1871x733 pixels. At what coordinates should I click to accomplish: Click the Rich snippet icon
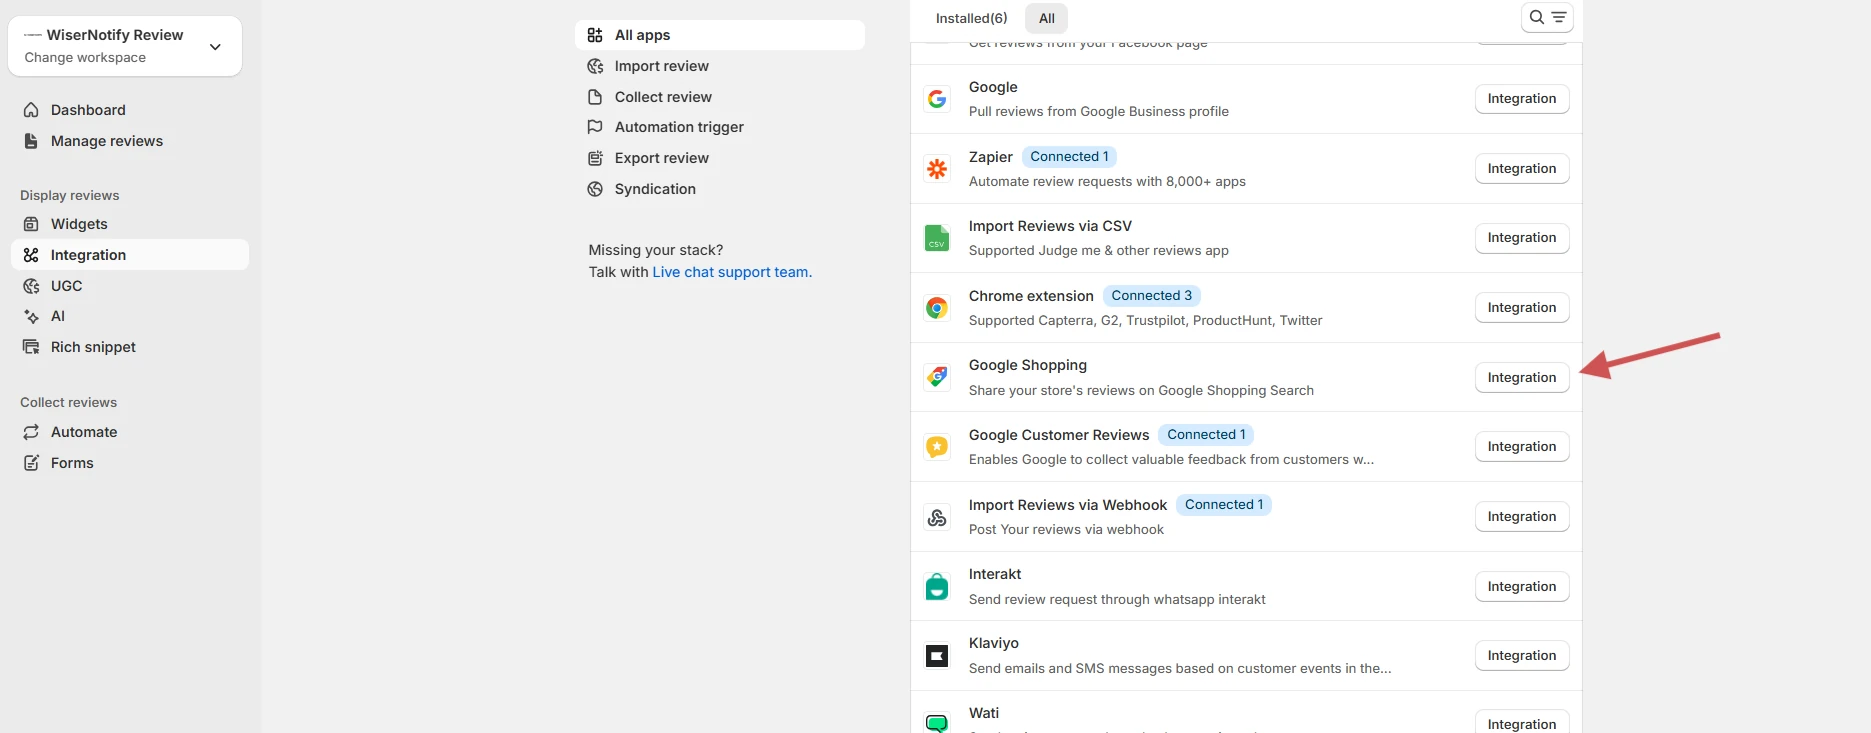31,347
